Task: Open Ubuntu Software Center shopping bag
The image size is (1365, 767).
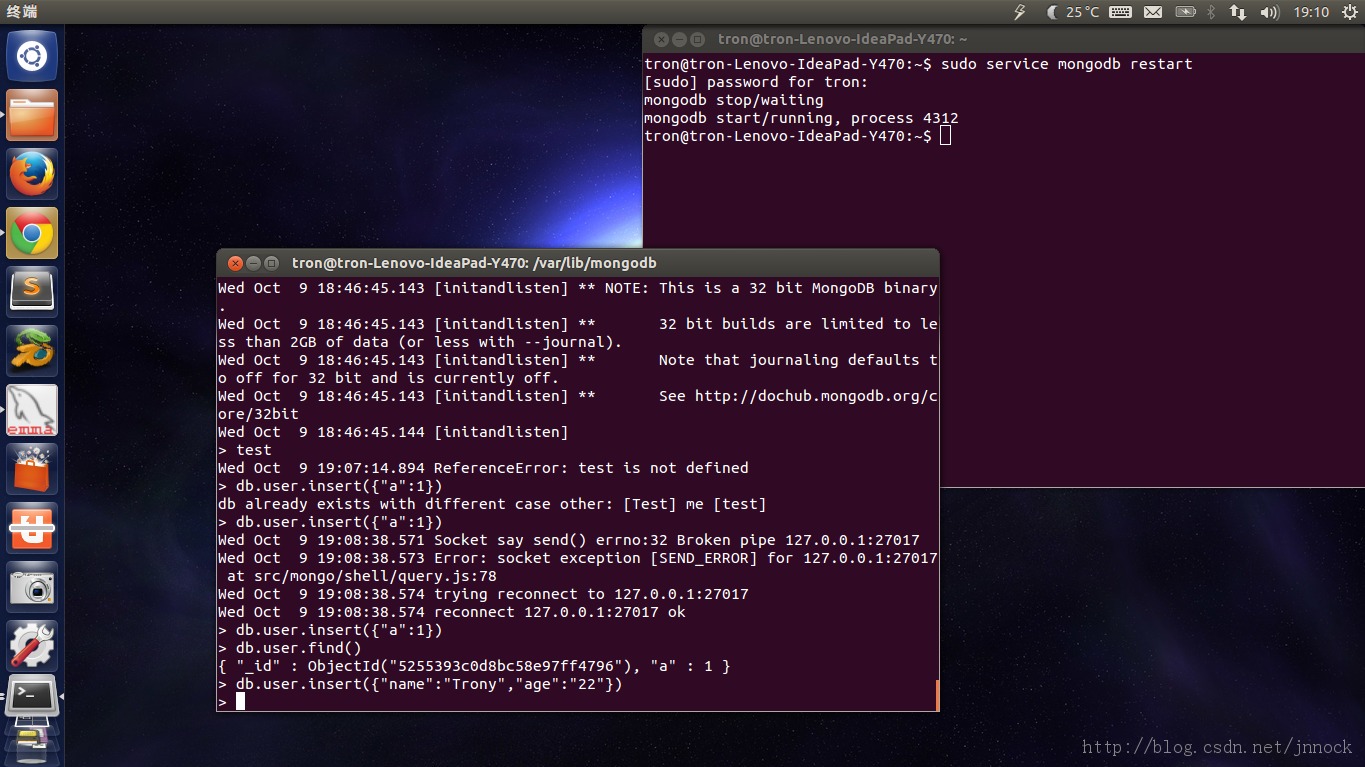Action: [x=32, y=469]
